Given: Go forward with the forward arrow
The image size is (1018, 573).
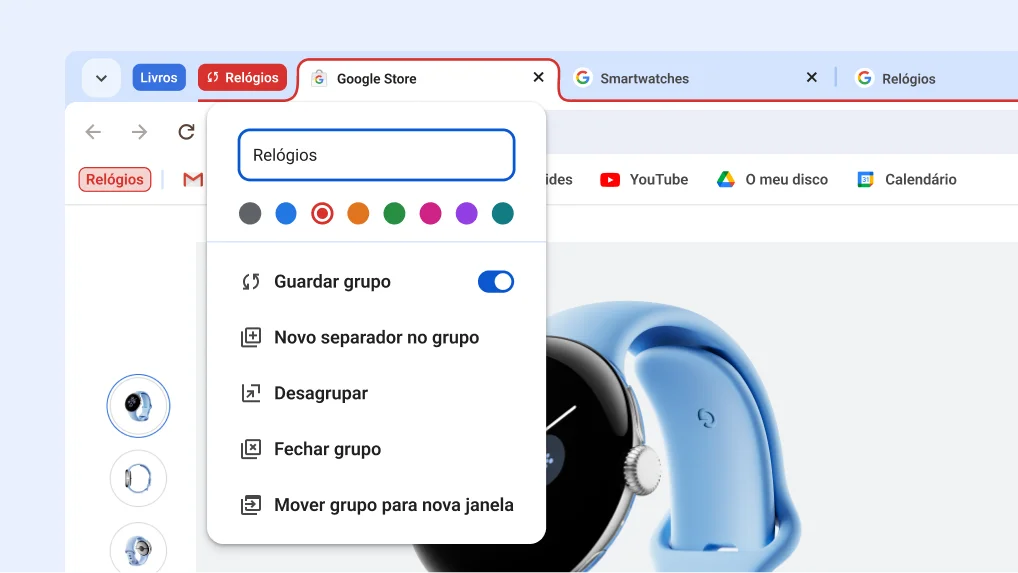Looking at the screenshot, I should pos(140,132).
